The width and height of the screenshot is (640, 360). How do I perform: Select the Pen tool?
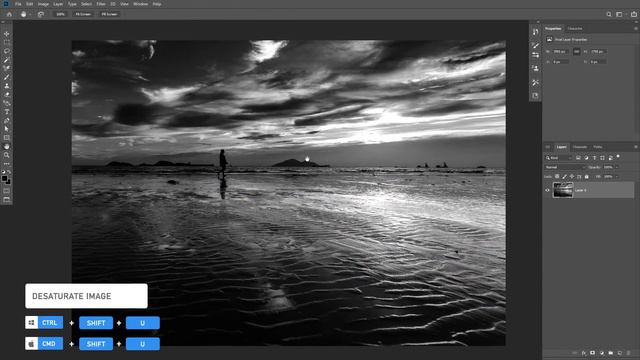[x=7, y=120]
